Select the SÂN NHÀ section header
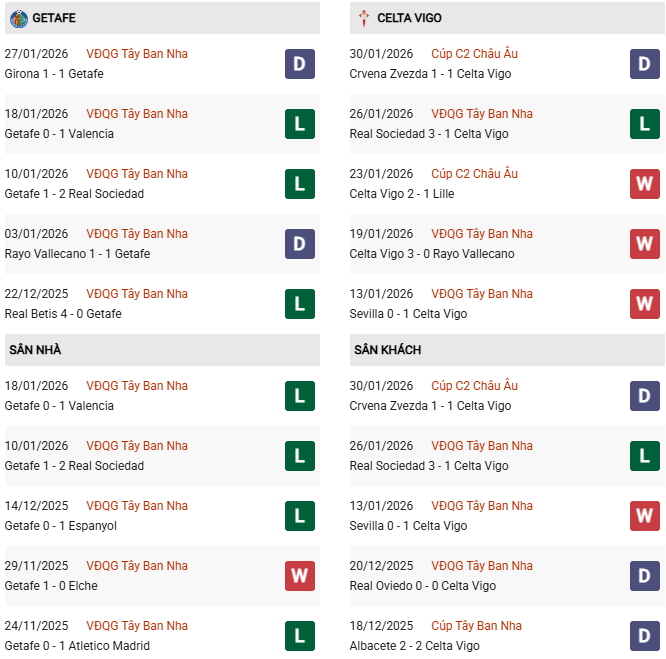This screenshot has width=666, height=659. coord(35,350)
